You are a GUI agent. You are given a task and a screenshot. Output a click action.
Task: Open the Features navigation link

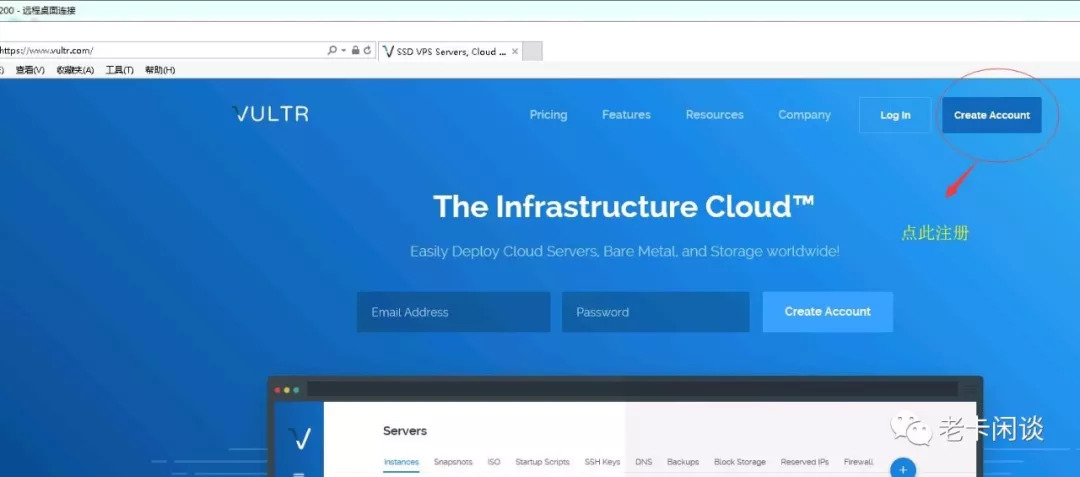coord(626,115)
